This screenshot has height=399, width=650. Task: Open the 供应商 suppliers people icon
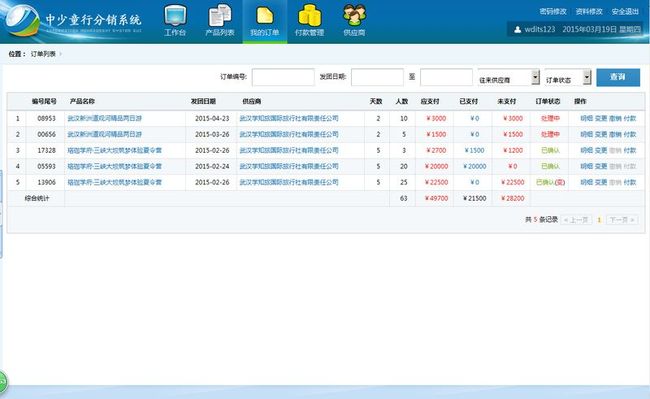coord(354,19)
